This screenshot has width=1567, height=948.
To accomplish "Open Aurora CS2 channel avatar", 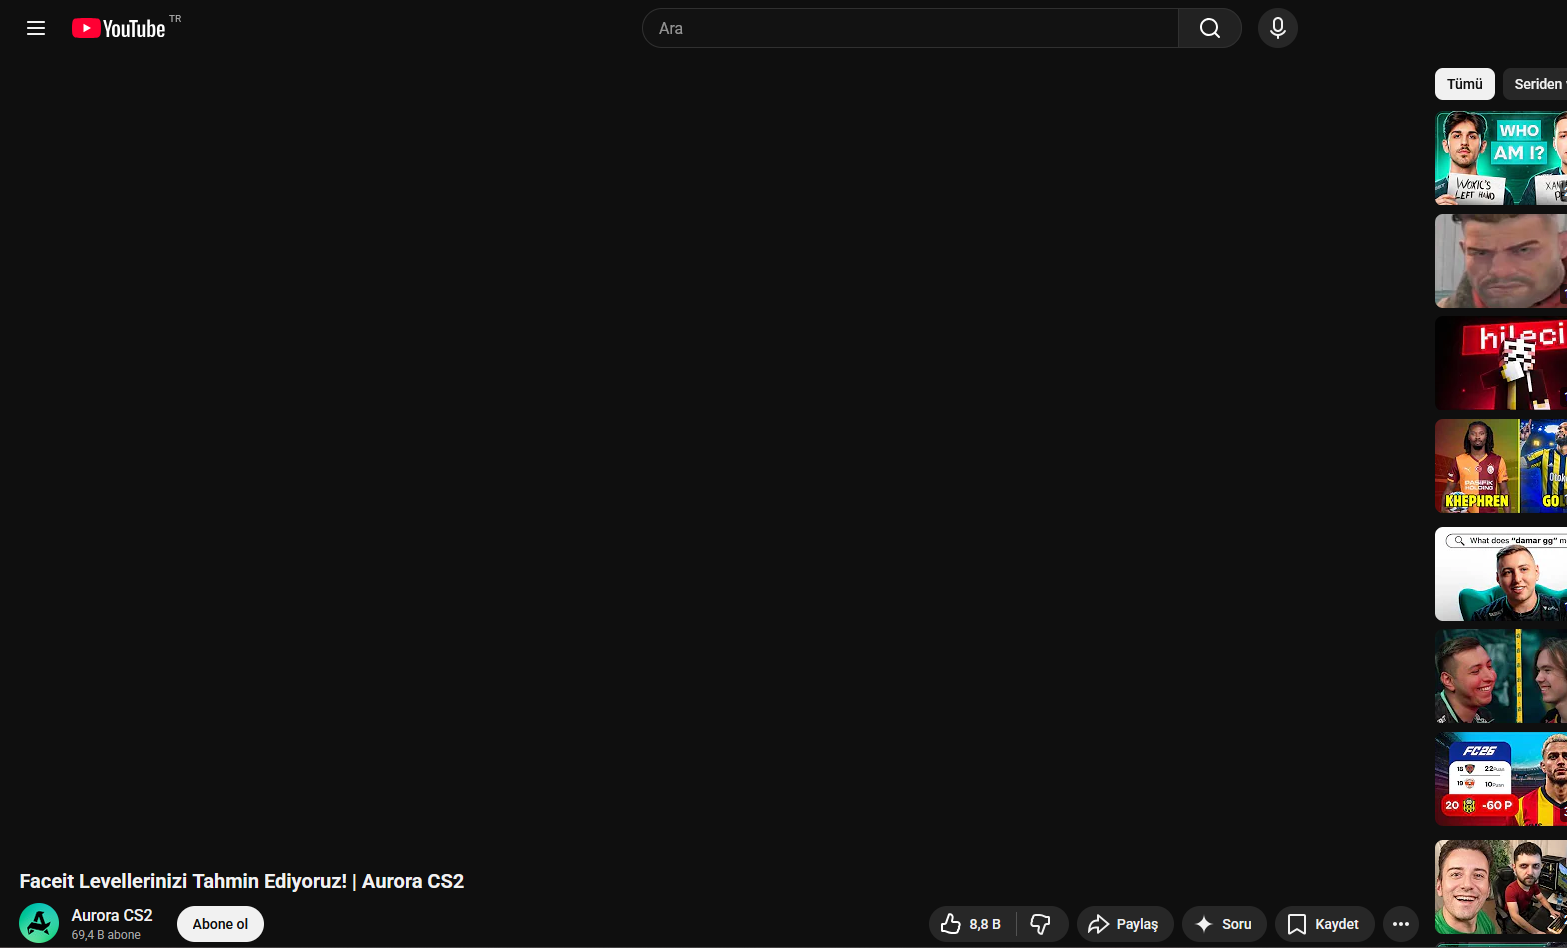I will pos(39,923).
